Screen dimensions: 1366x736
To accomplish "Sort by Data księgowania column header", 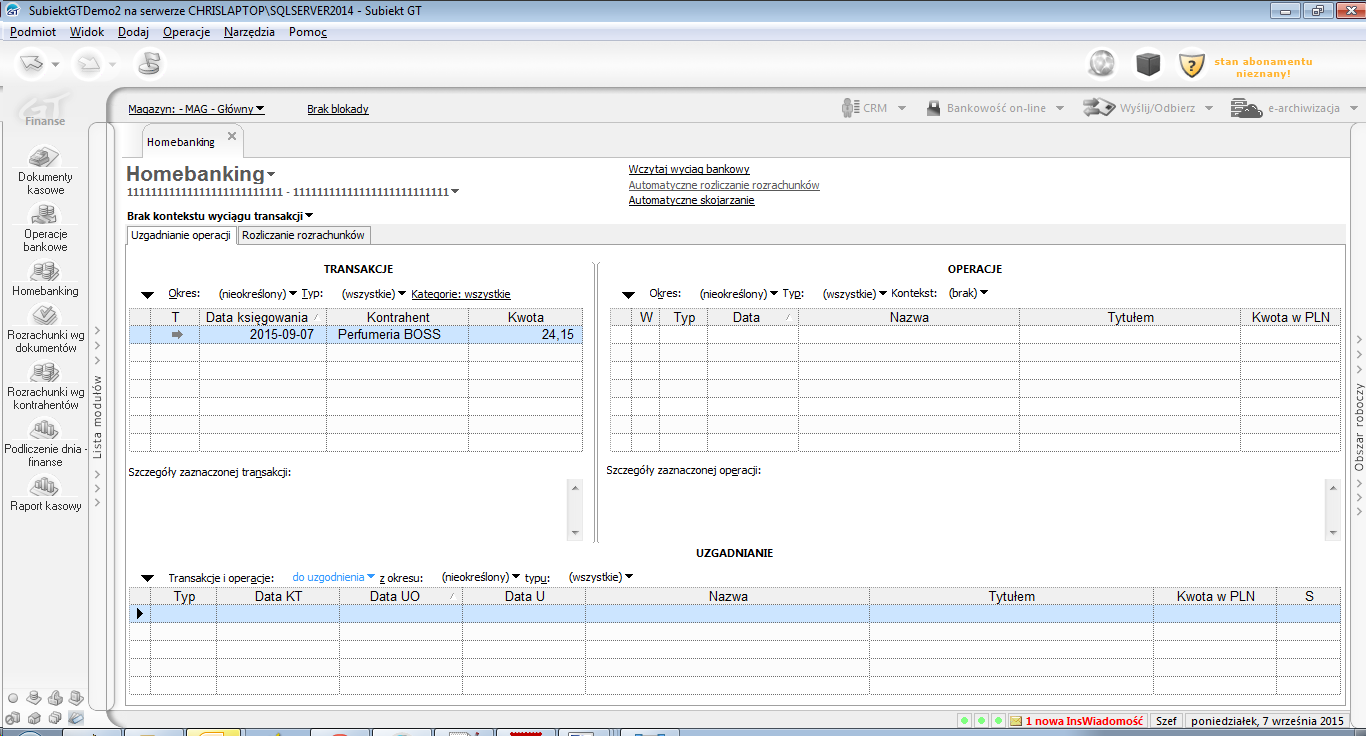I will tap(263, 317).
